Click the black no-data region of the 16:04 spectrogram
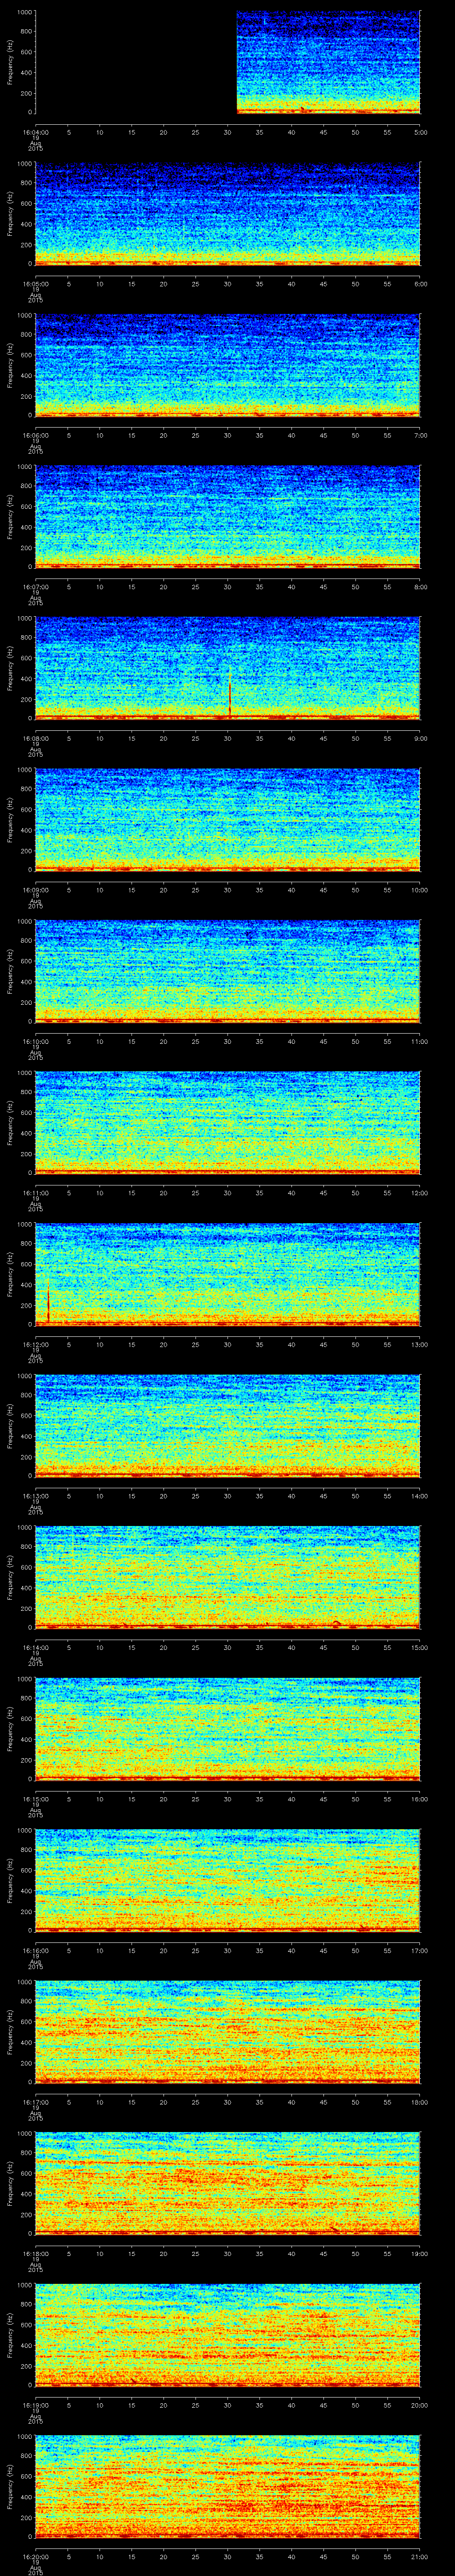This screenshot has width=455, height=2576. point(135,62)
